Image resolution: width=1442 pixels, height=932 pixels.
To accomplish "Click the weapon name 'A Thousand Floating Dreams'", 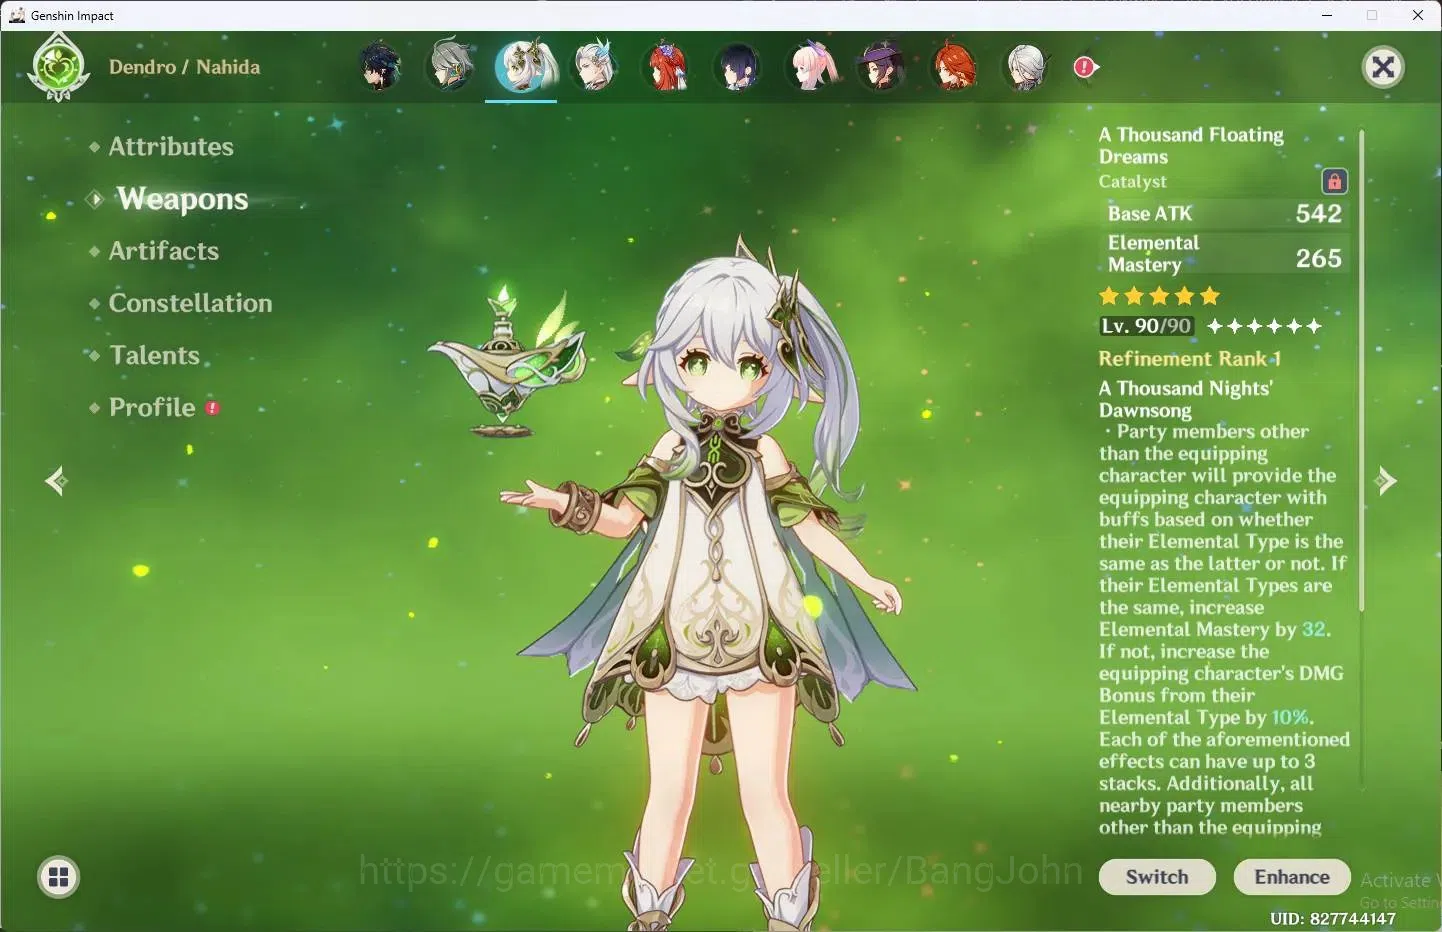I will [1191, 145].
